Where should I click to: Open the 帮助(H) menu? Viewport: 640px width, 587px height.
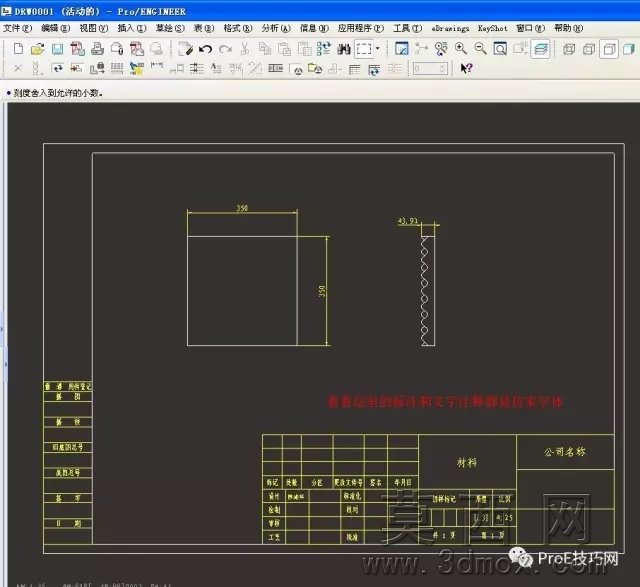[x=569, y=28]
